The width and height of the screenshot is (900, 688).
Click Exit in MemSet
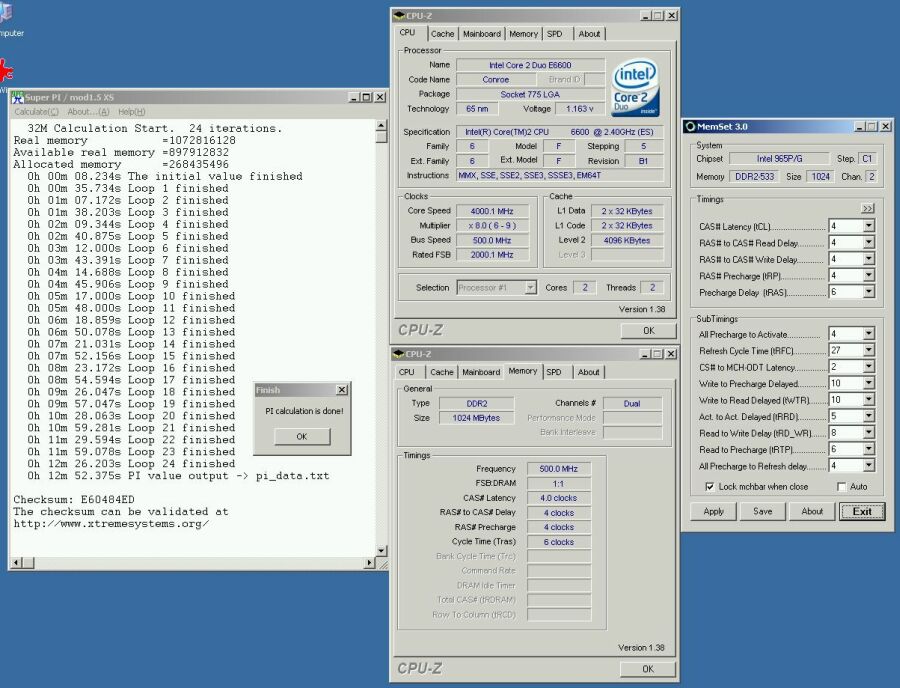[x=862, y=511]
